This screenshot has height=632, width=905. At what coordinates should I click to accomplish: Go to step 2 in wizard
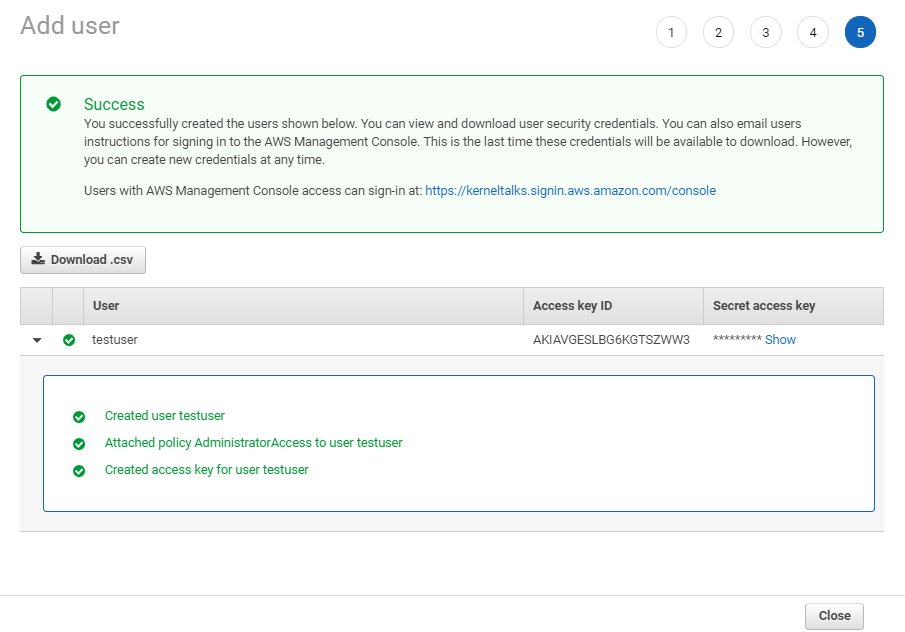click(719, 32)
